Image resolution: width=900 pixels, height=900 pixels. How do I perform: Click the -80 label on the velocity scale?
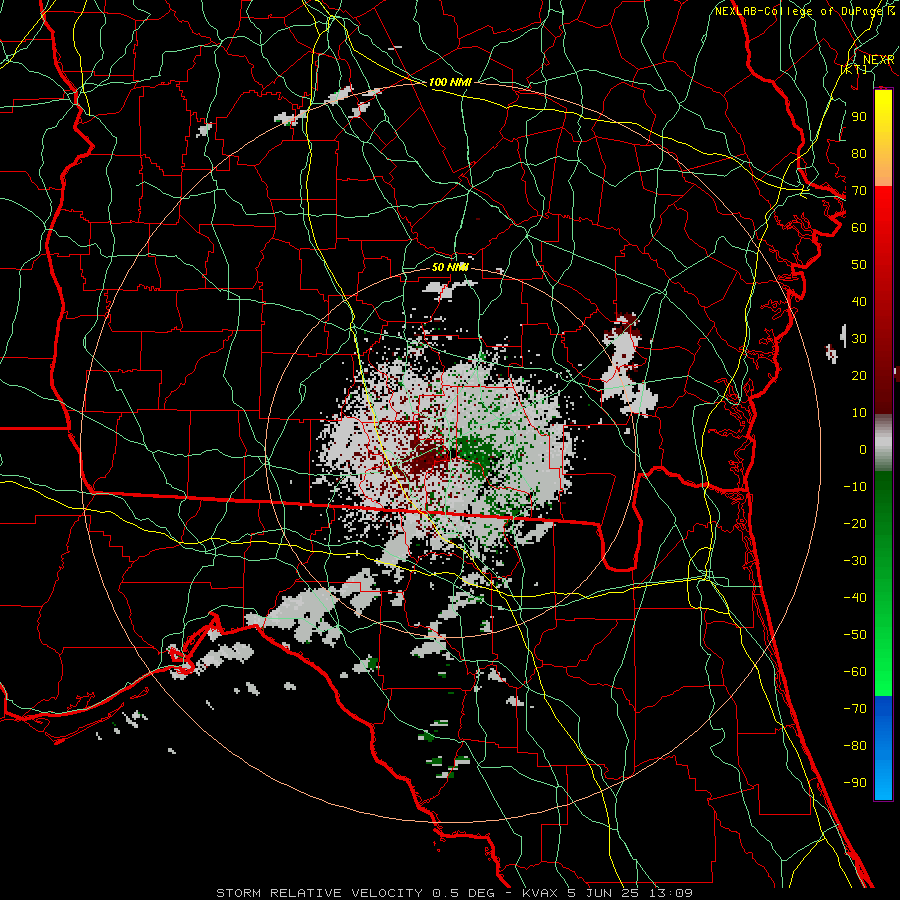tap(855, 746)
